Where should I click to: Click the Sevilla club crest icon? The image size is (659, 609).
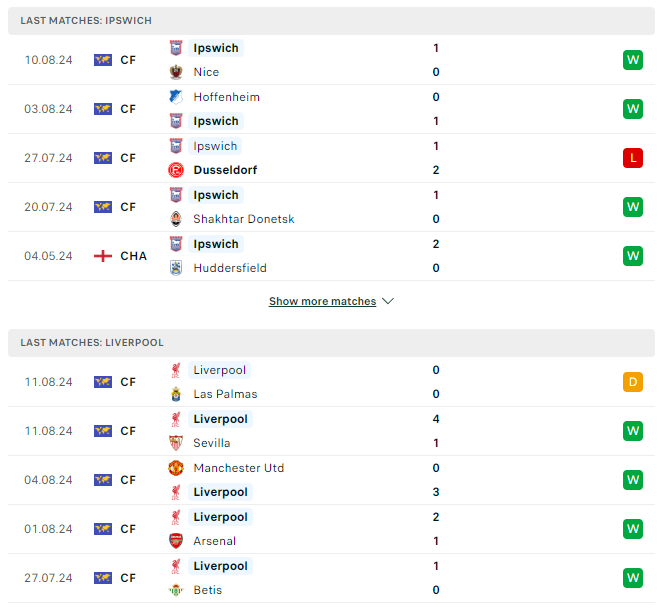[177, 443]
